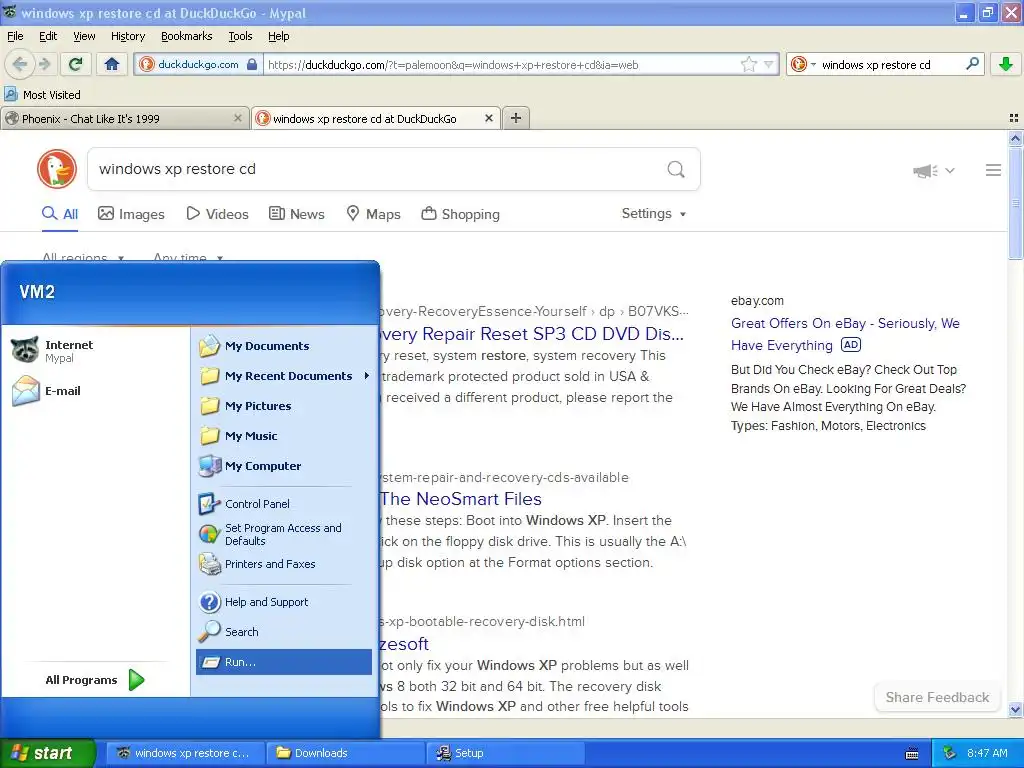Bookmark this page with the star icon
This screenshot has height=768, width=1024.
(748, 64)
